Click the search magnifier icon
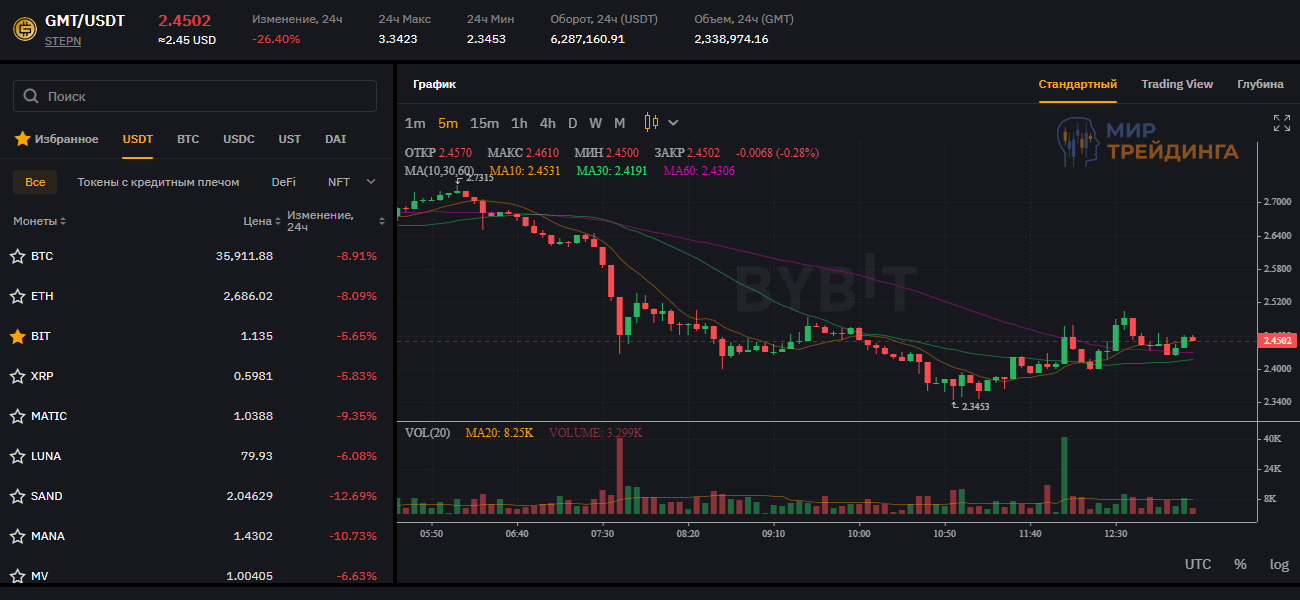The image size is (1300, 600). [31, 97]
